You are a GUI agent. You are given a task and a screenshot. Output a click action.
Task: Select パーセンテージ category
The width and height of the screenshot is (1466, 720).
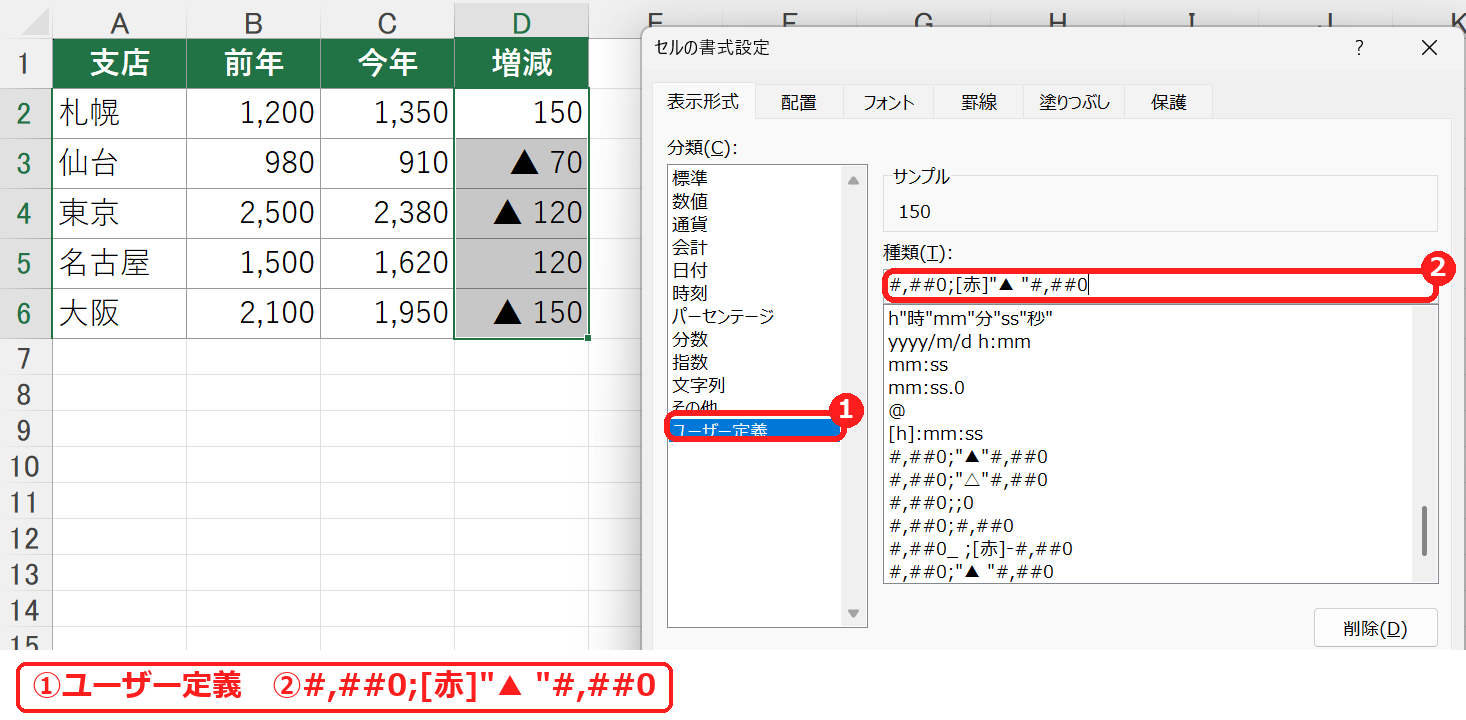723,316
